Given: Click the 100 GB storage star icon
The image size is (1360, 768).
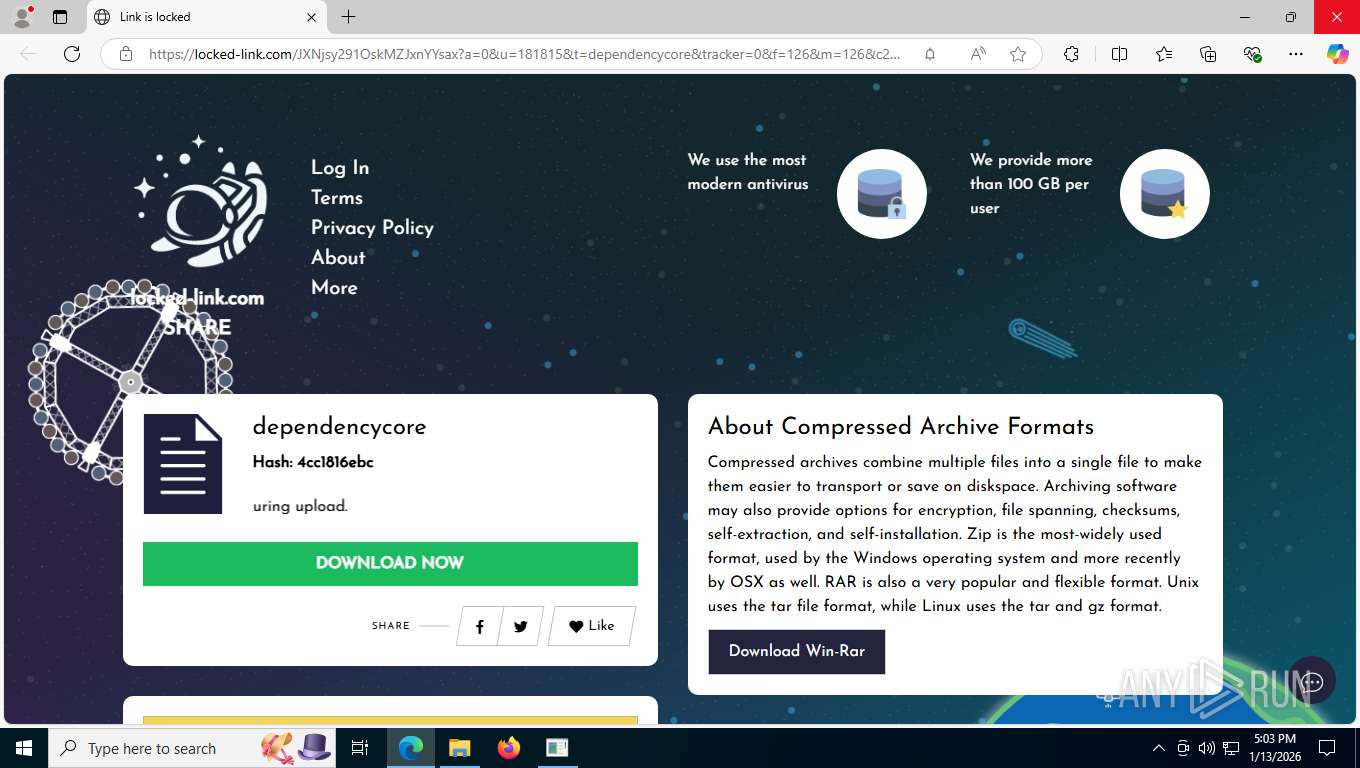Looking at the screenshot, I should (1164, 194).
